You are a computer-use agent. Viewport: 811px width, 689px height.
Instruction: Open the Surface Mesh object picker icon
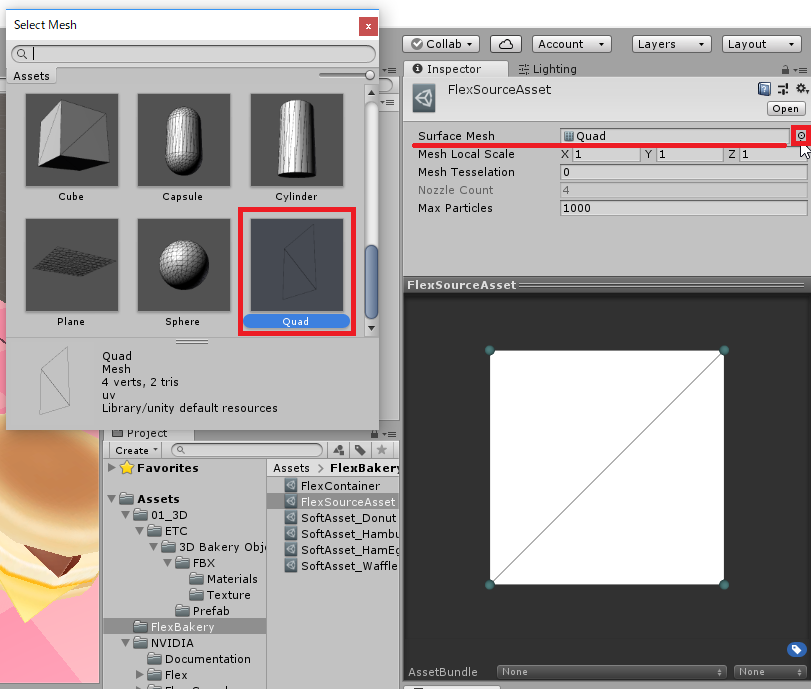click(x=801, y=135)
